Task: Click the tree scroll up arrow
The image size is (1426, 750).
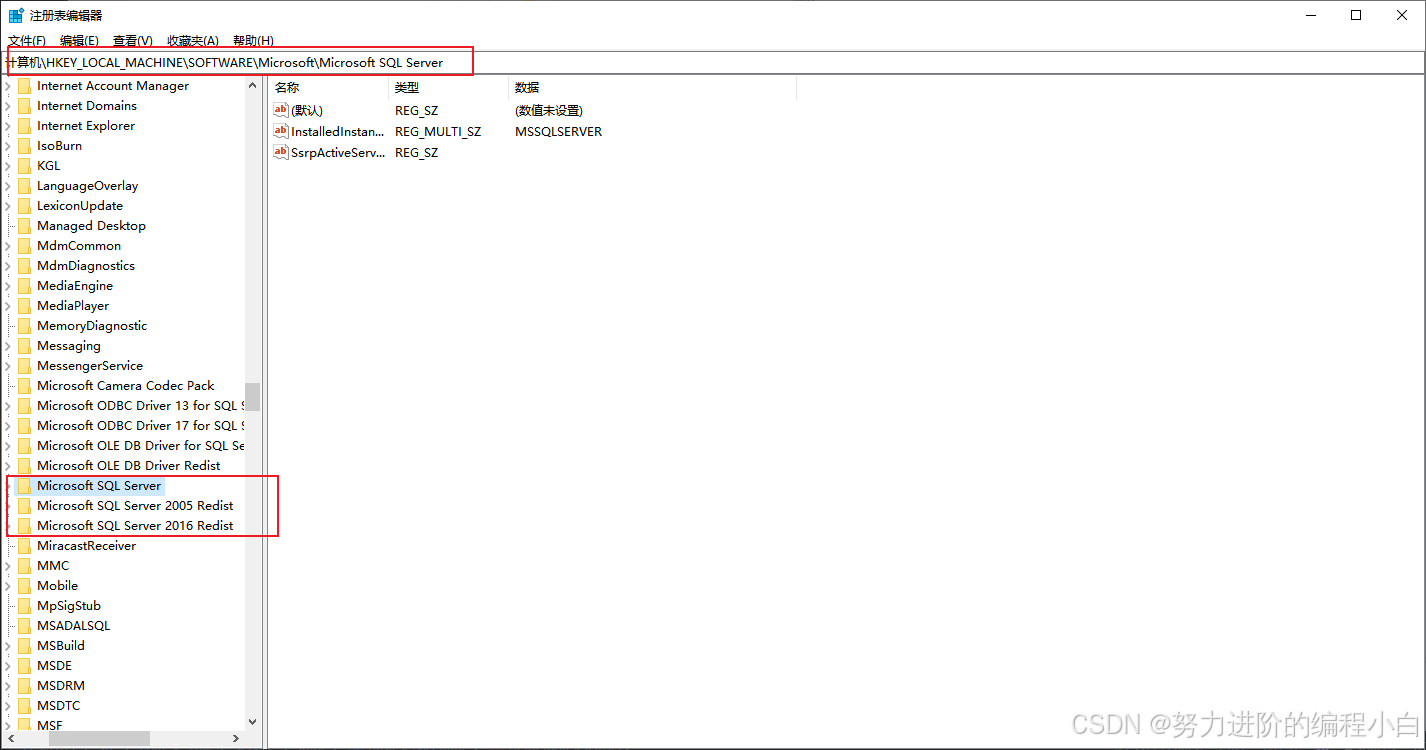Action: (253, 86)
